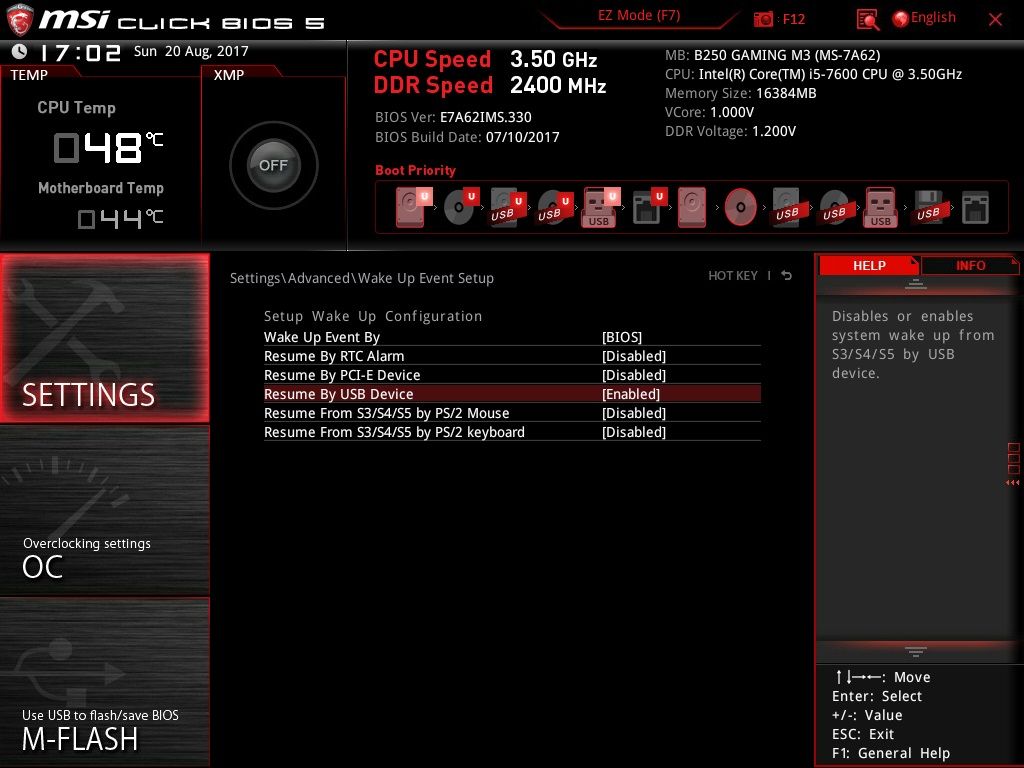The width and height of the screenshot is (1024, 768).
Task: Click the Boot Priority heading
Action: click(415, 170)
